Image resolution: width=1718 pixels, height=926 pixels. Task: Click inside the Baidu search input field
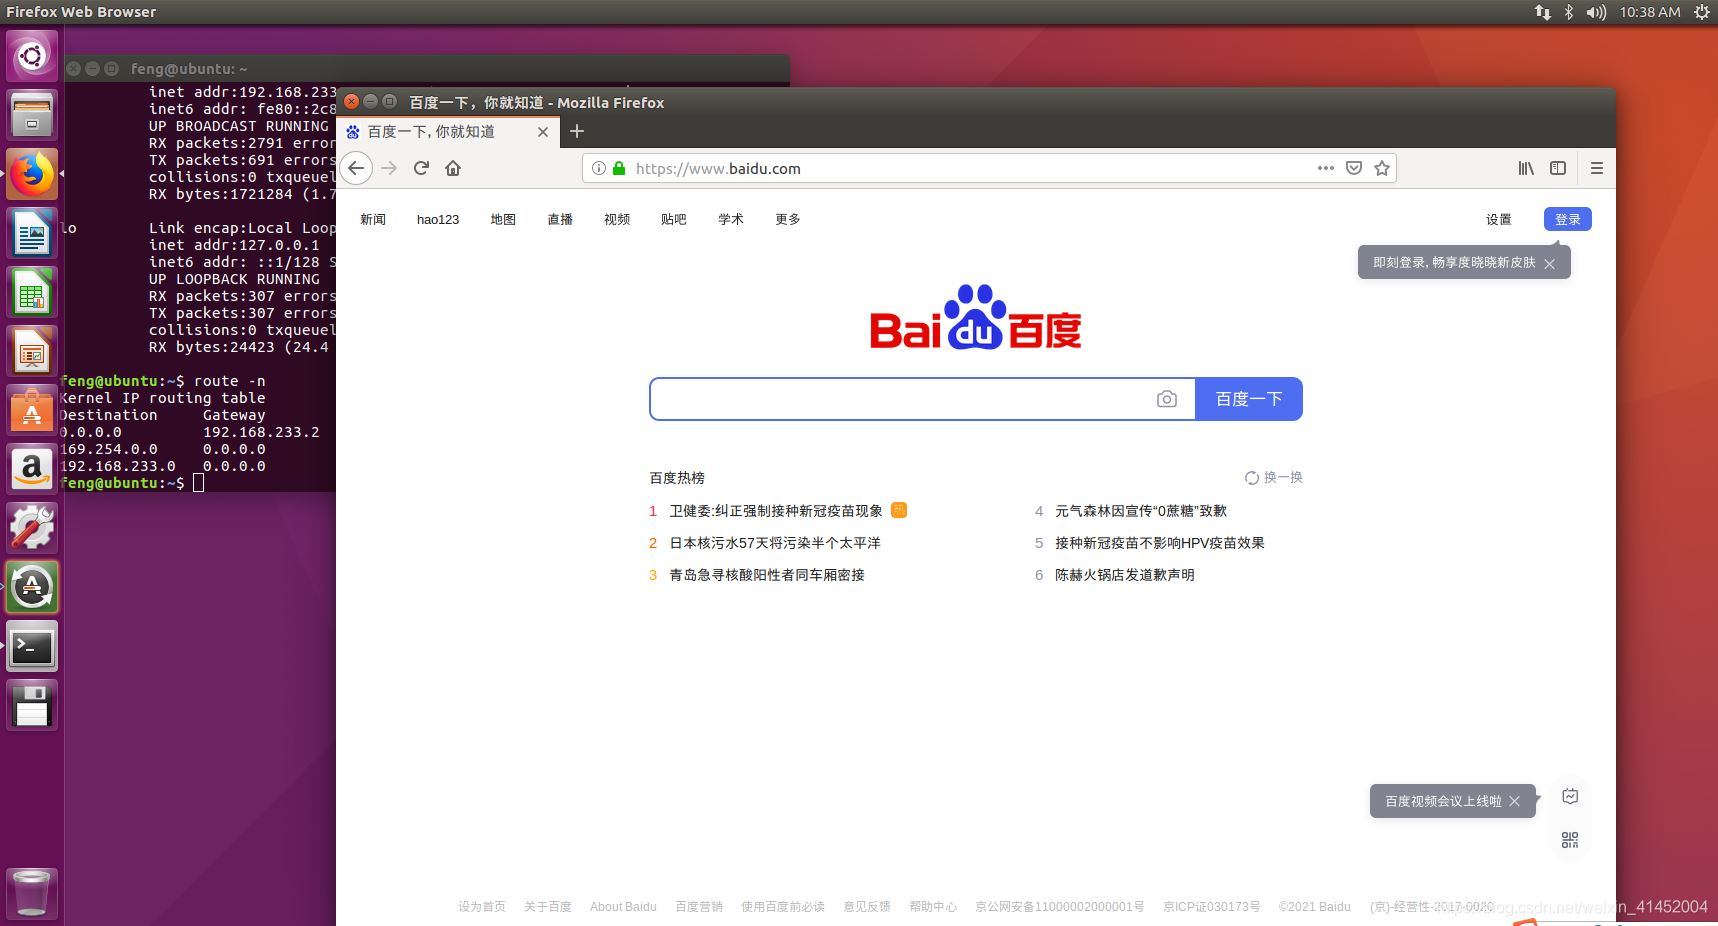(900, 398)
